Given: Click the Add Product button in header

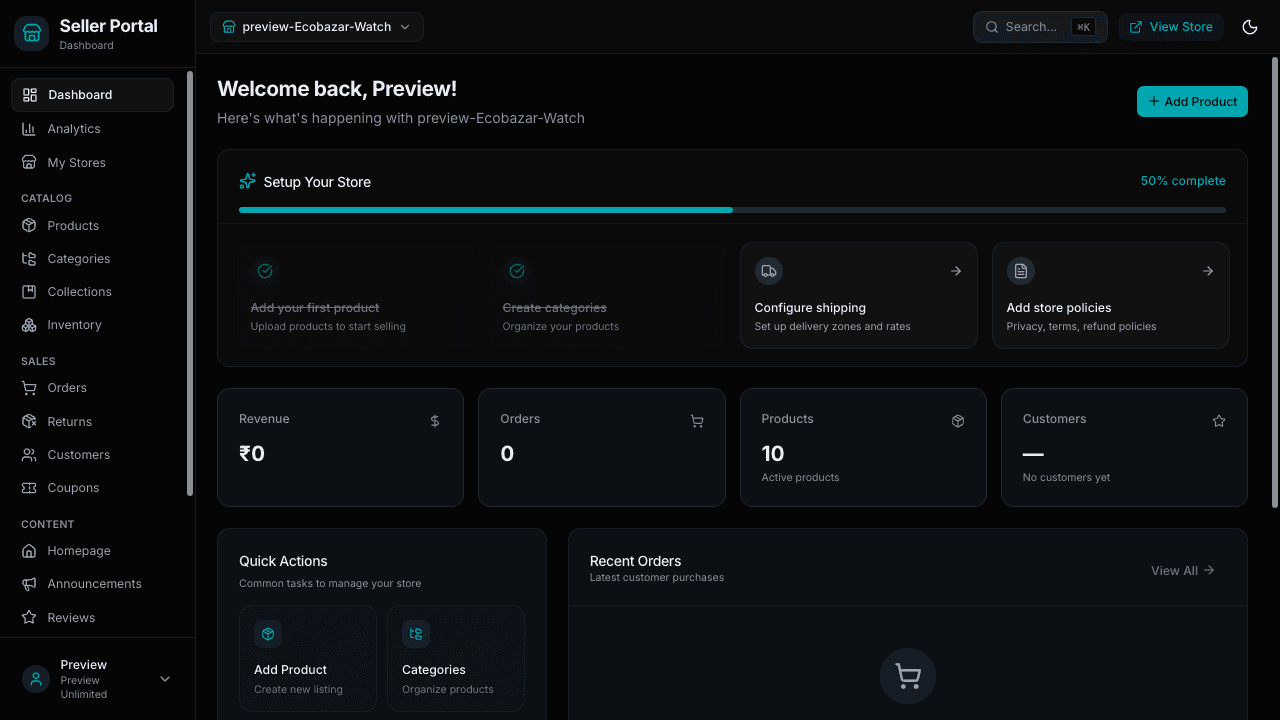Looking at the screenshot, I should coord(1192,101).
